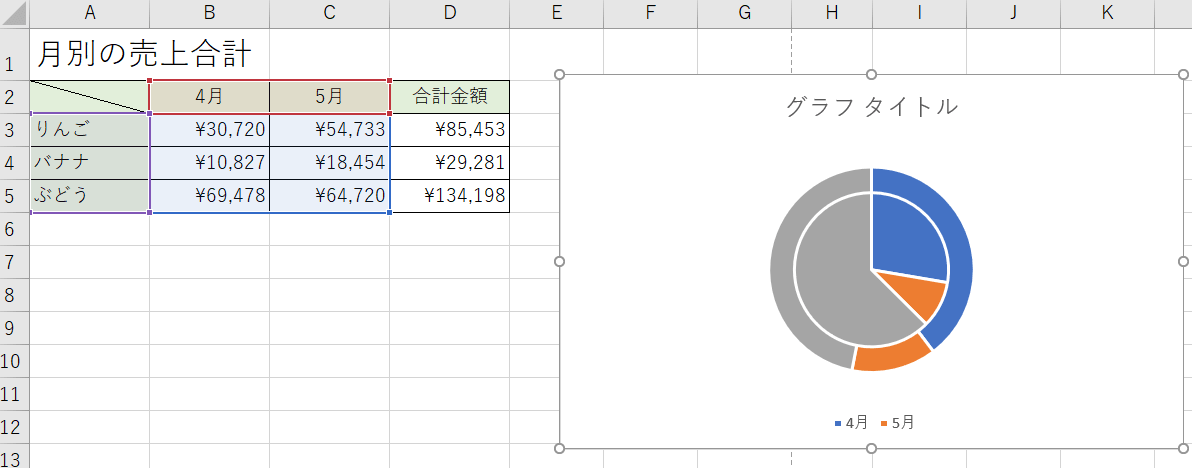The width and height of the screenshot is (1192, 468).
Task: Click the chart's top-center resize handle
Action: [x=872, y=75]
